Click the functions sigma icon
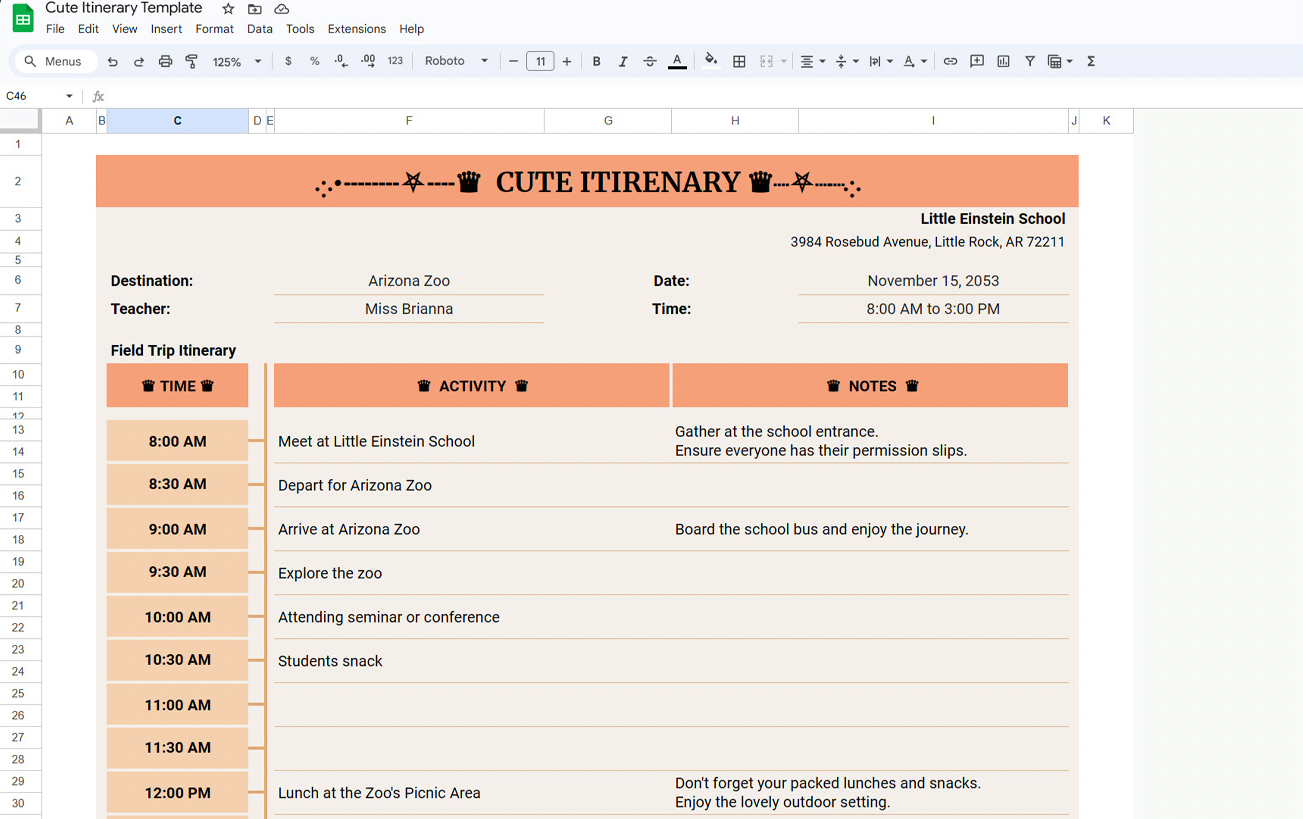The height and width of the screenshot is (819, 1303). (x=1091, y=61)
